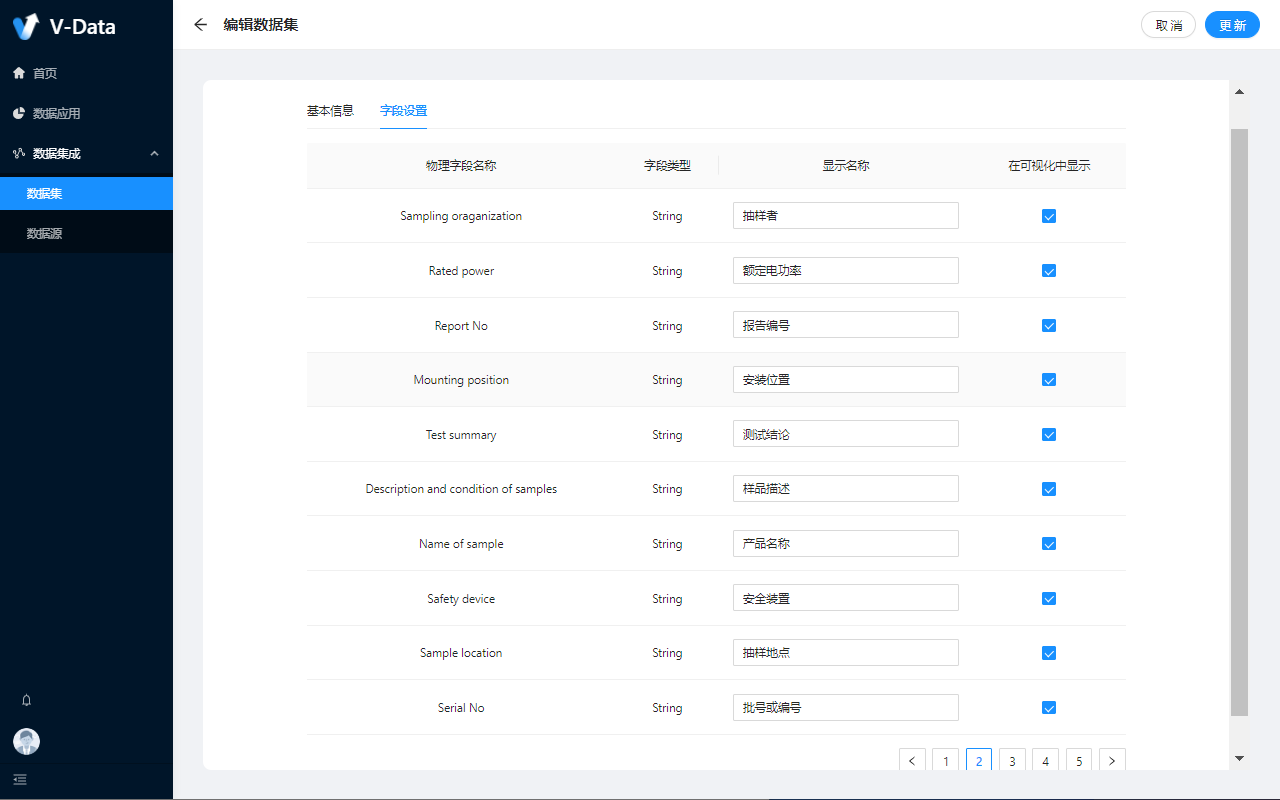Go to next page with right arrow
The height and width of the screenshot is (800, 1280).
click(1112, 761)
